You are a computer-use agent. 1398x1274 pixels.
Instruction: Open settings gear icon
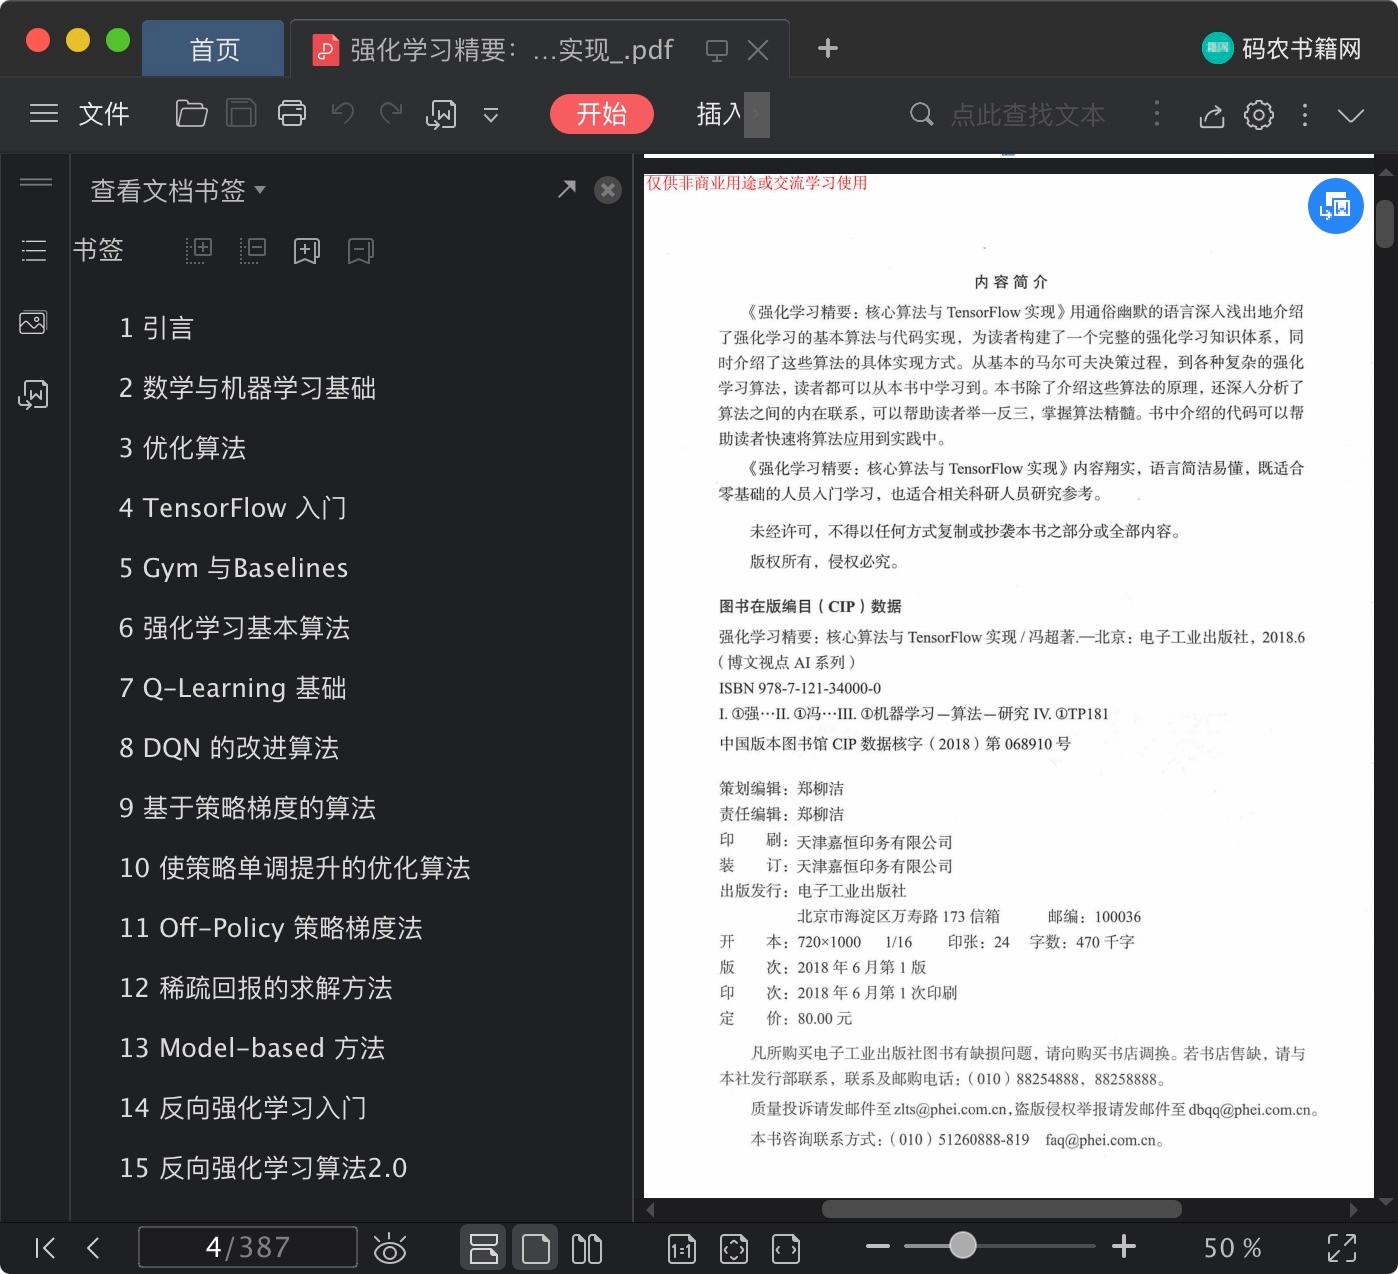tap(1259, 115)
